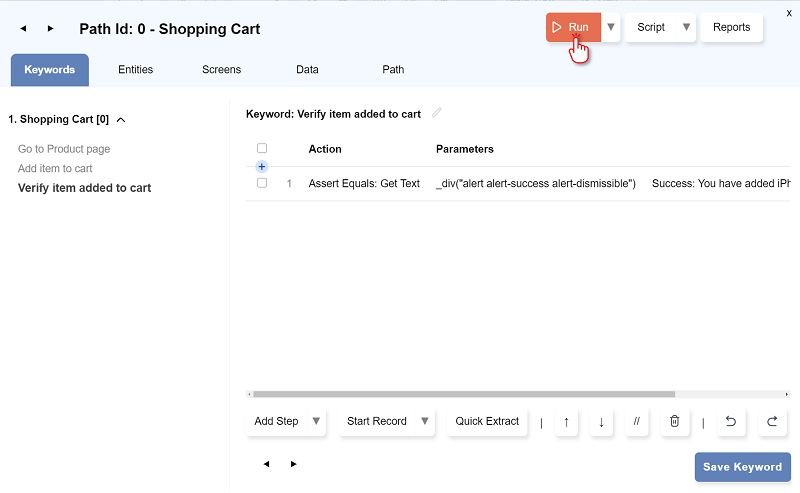Delete step with the trash icon
Screen dimensions: 800x493
pyautogui.click(x=674, y=422)
